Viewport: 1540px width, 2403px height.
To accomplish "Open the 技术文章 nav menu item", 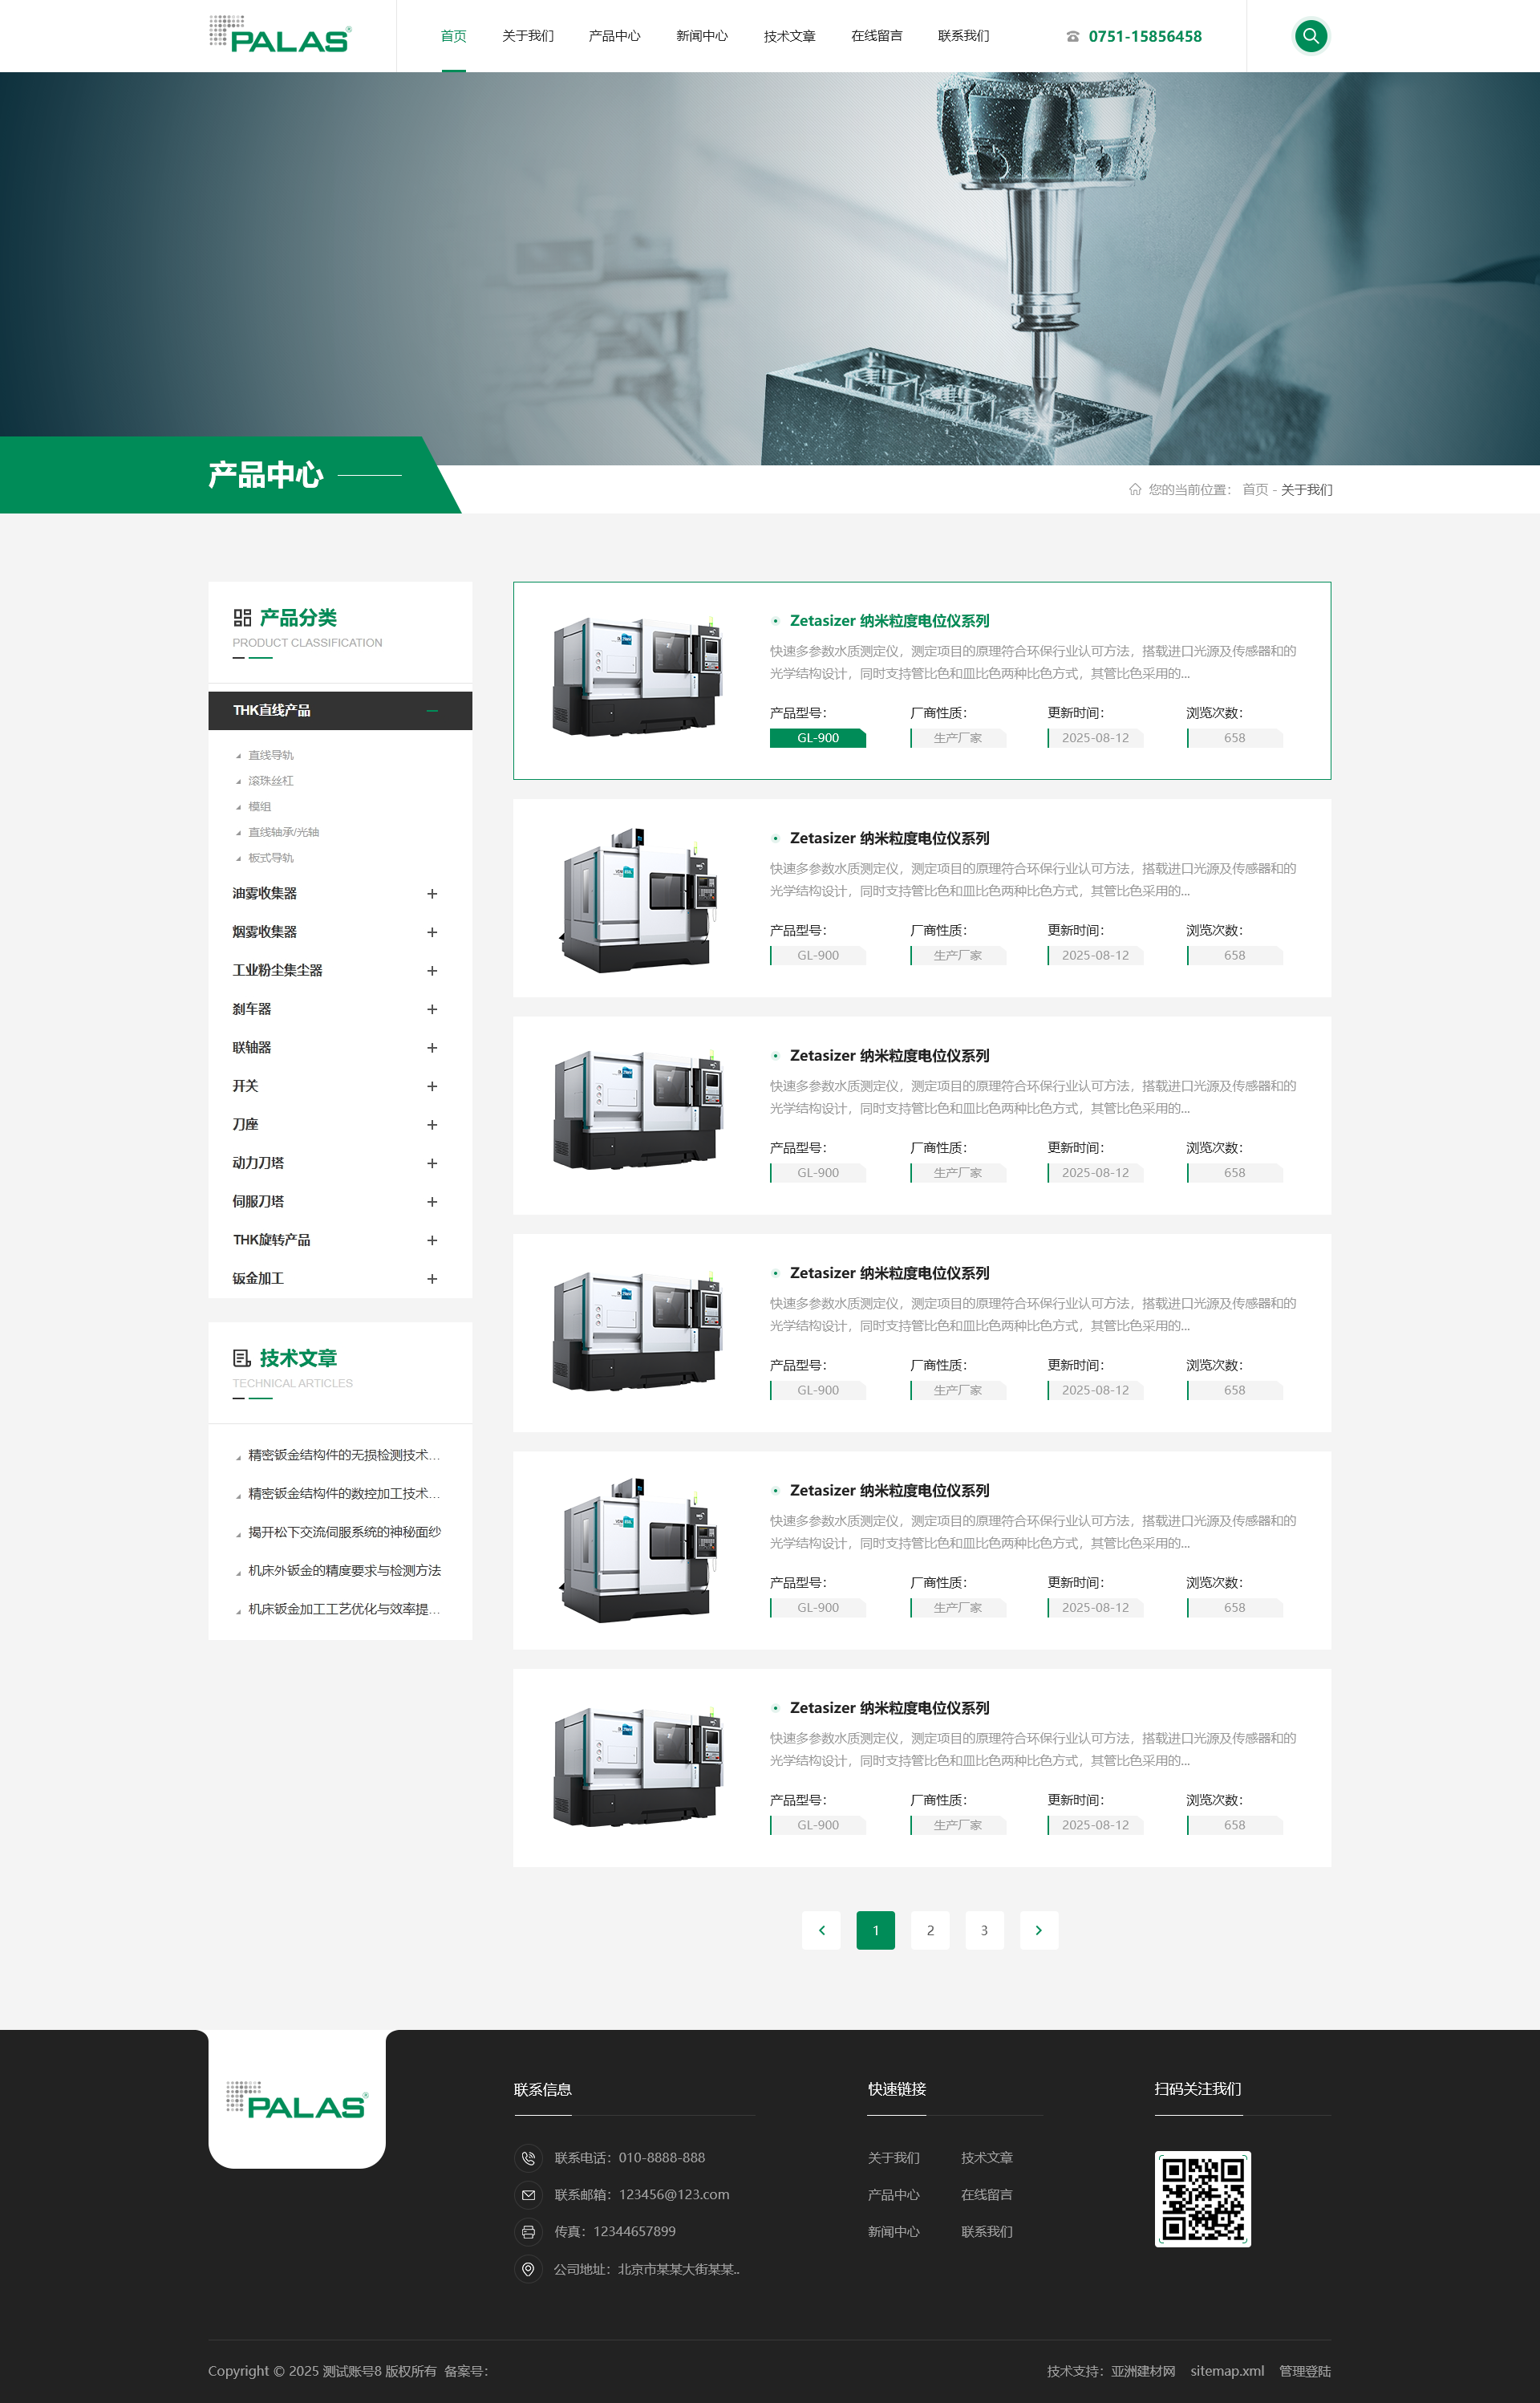I will [x=789, y=36].
